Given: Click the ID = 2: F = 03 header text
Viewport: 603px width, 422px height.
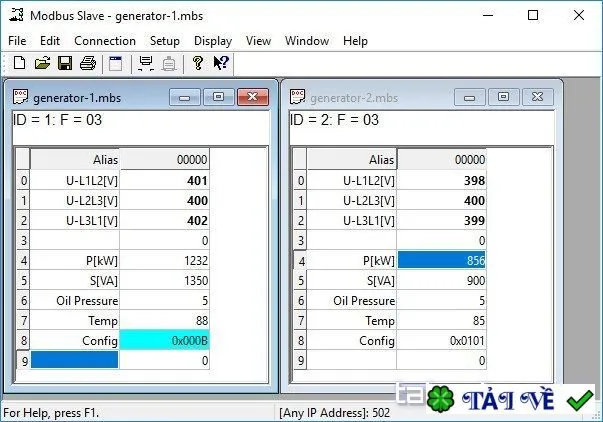Looking at the screenshot, I should pyautogui.click(x=335, y=120).
